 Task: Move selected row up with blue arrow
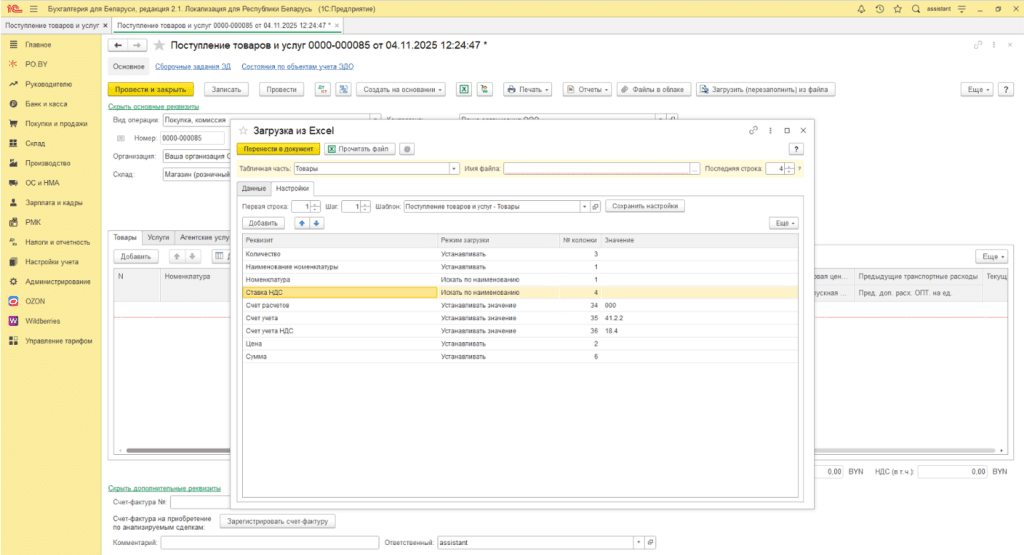pos(303,223)
